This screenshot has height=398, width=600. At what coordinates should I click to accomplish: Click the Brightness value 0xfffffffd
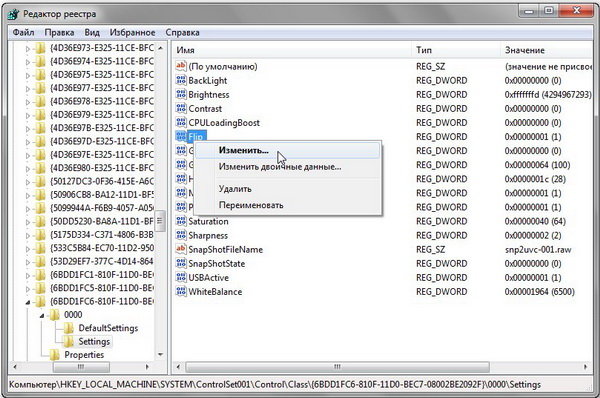(548, 95)
